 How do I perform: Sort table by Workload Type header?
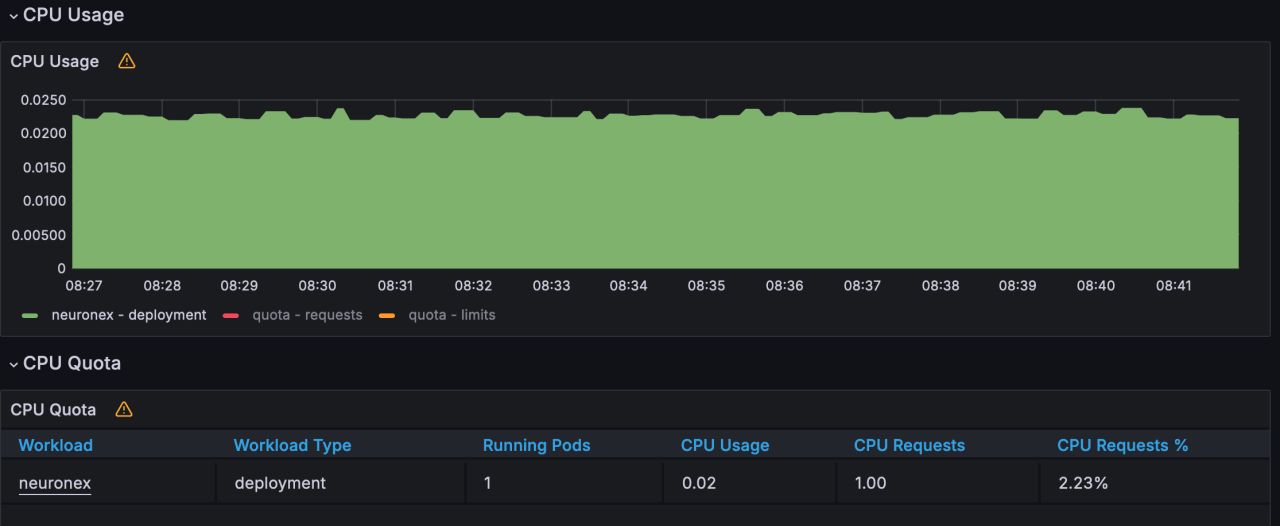click(x=292, y=445)
